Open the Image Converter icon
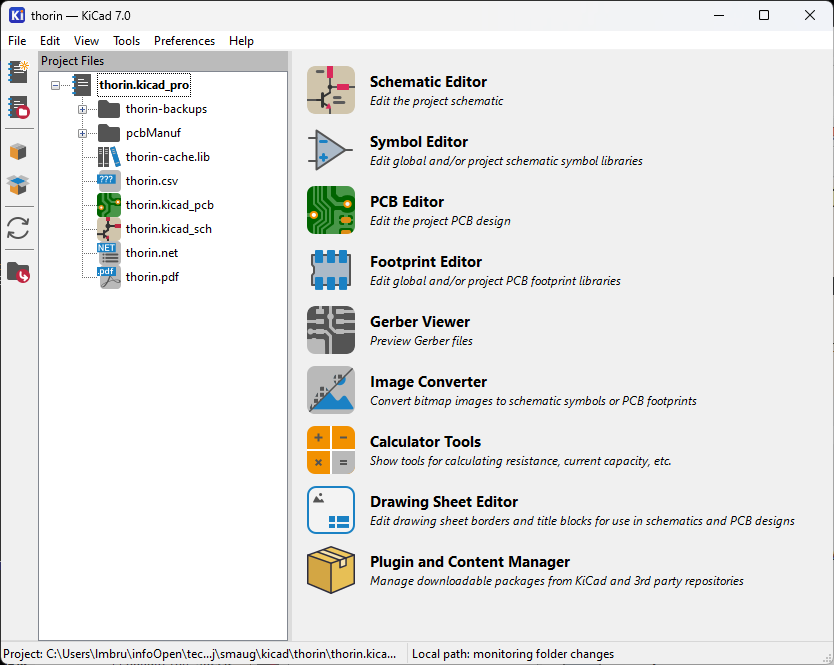This screenshot has height=665, width=834. pos(331,390)
